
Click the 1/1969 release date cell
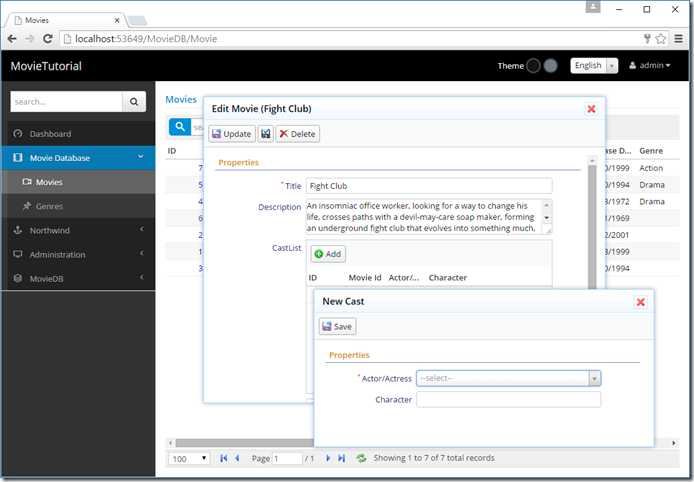[x=617, y=218]
